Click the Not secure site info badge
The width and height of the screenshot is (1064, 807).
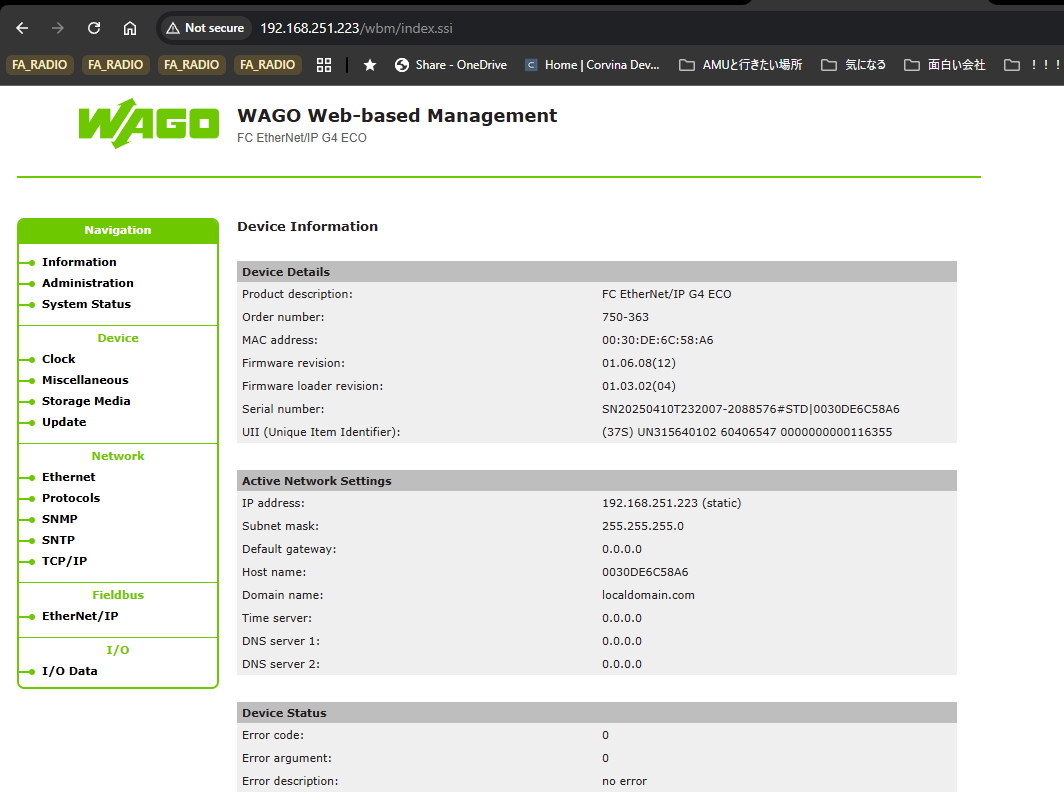coord(204,28)
